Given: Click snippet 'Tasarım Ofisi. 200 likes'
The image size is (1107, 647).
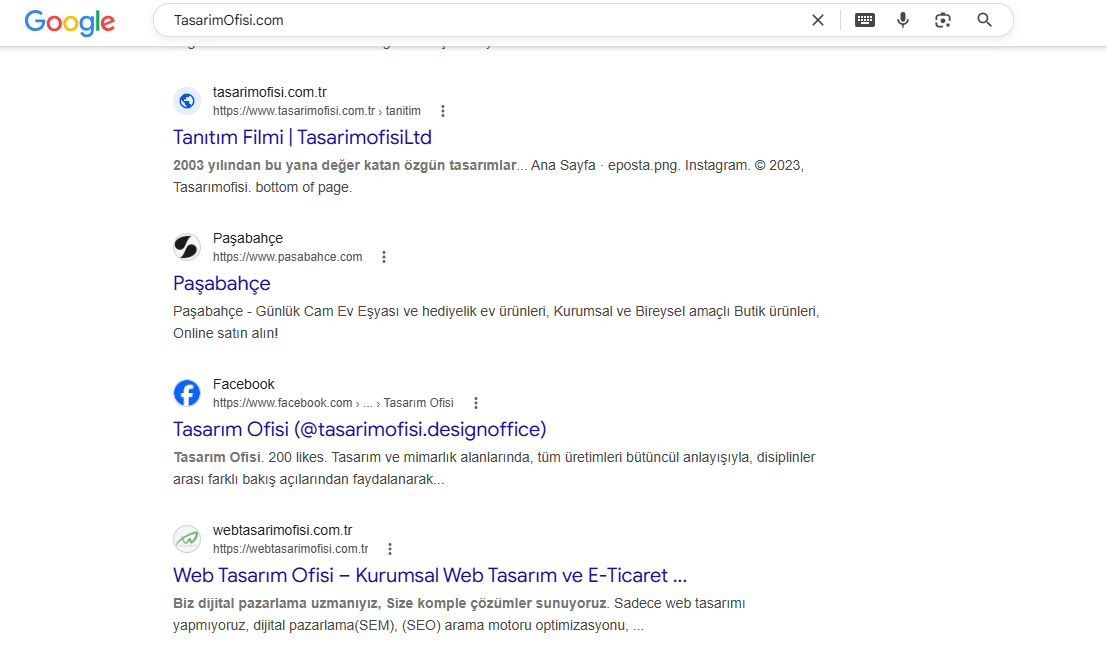Looking at the screenshot, I should (x=249, y=458).
